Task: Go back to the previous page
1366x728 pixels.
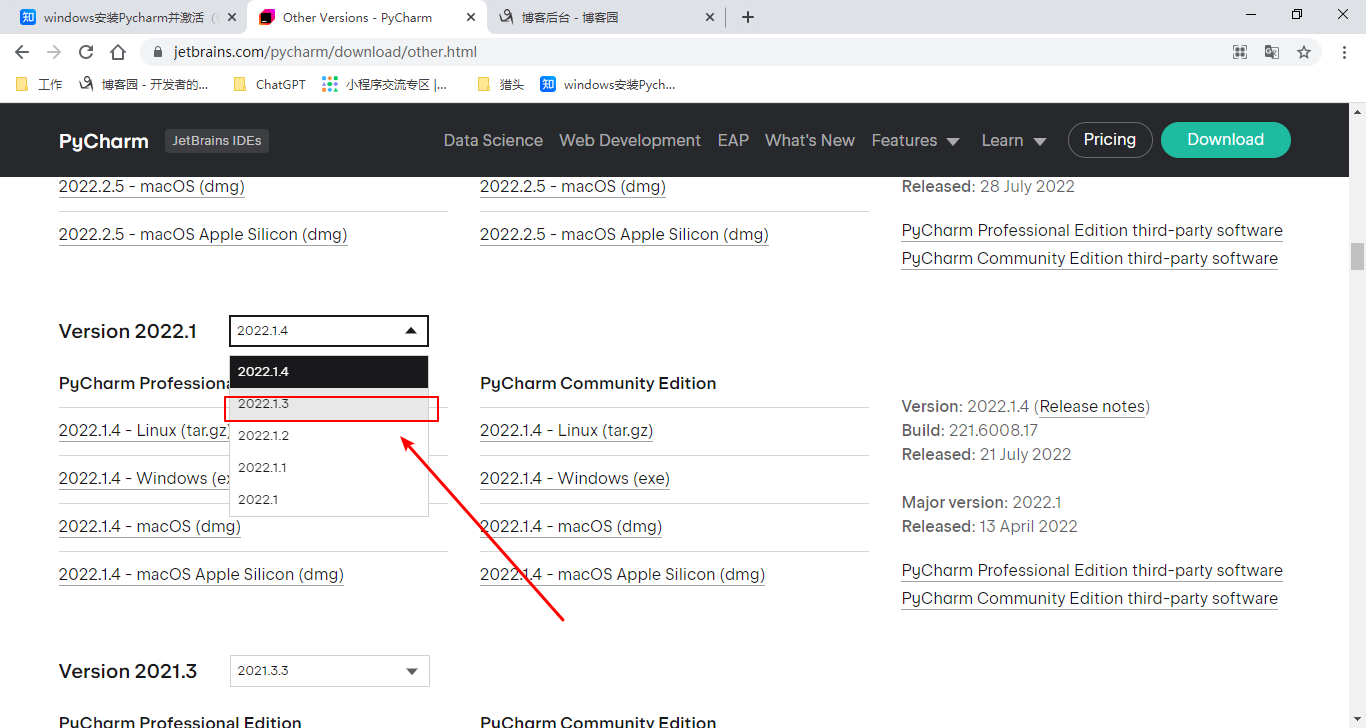Action: (x=22, y=52)
